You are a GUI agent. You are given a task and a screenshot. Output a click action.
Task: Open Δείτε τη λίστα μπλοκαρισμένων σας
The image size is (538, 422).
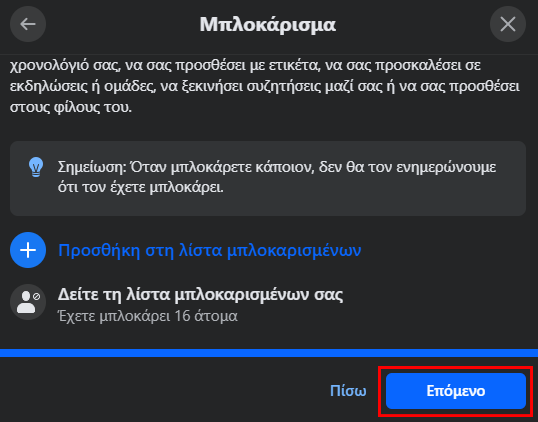click(x=200, y=294)
